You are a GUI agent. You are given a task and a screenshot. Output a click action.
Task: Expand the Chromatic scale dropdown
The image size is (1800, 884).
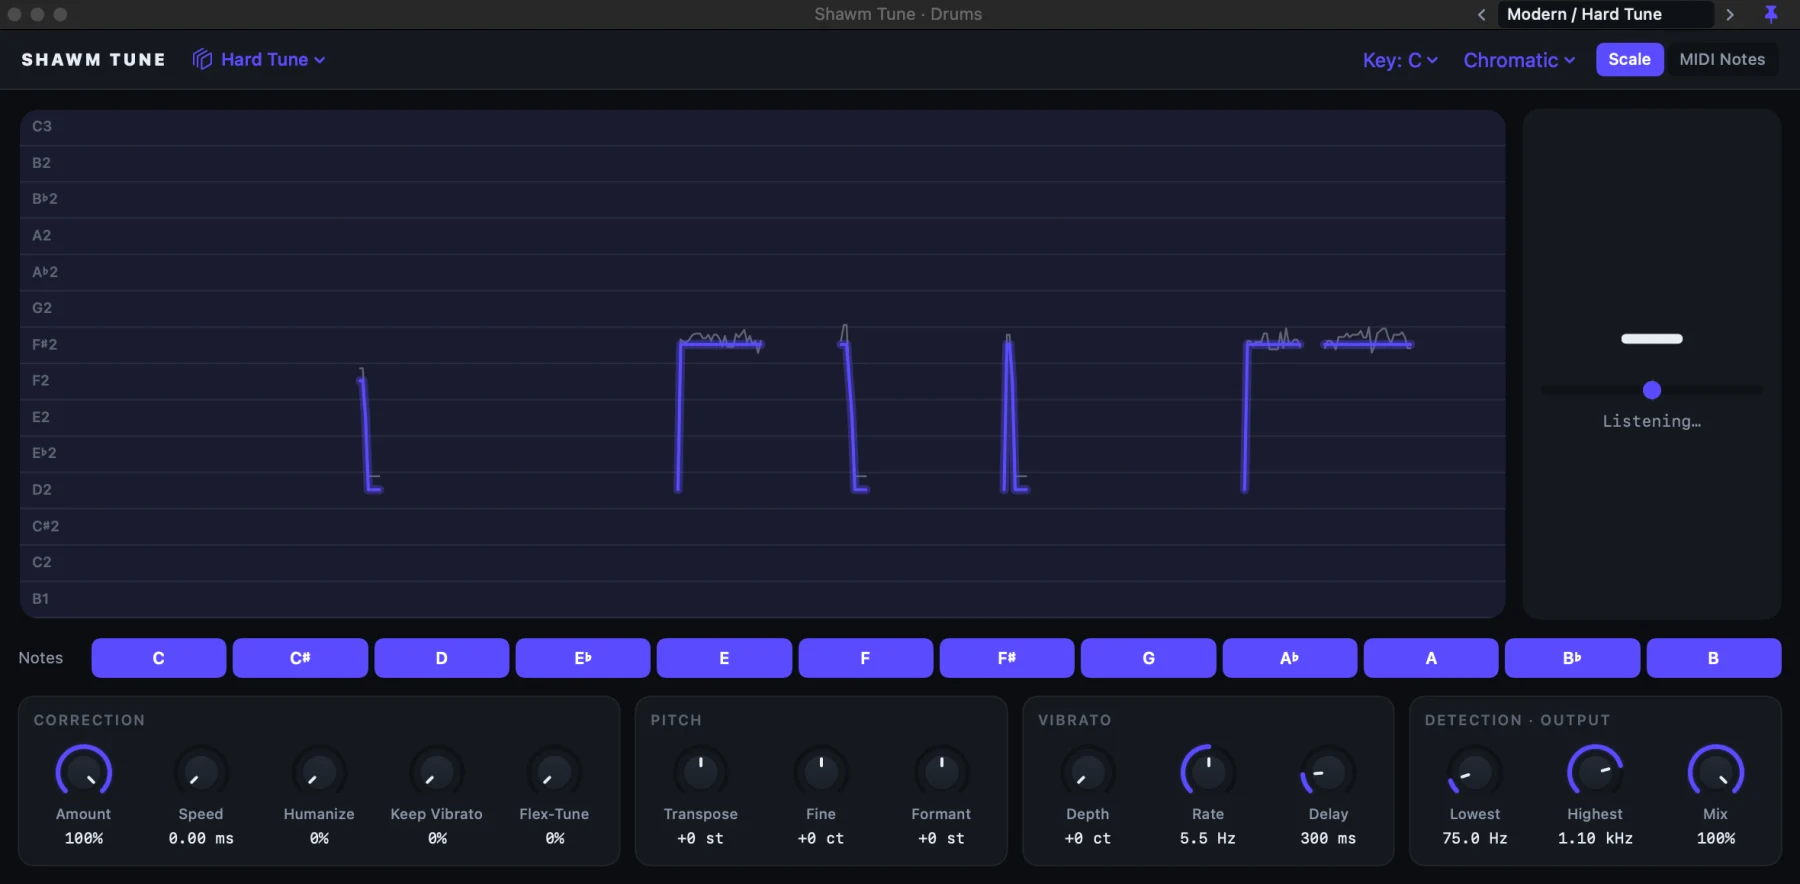pyautogui.click(x=1519, y=60)
